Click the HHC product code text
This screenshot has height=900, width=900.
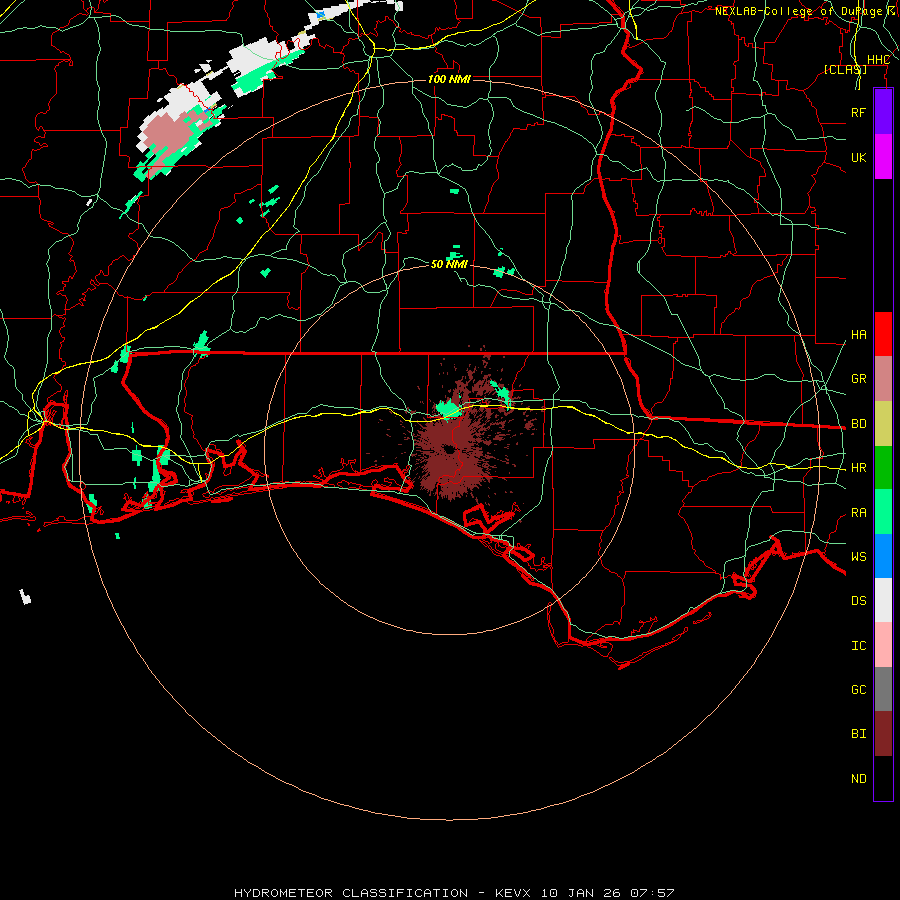tap(878, 60)
